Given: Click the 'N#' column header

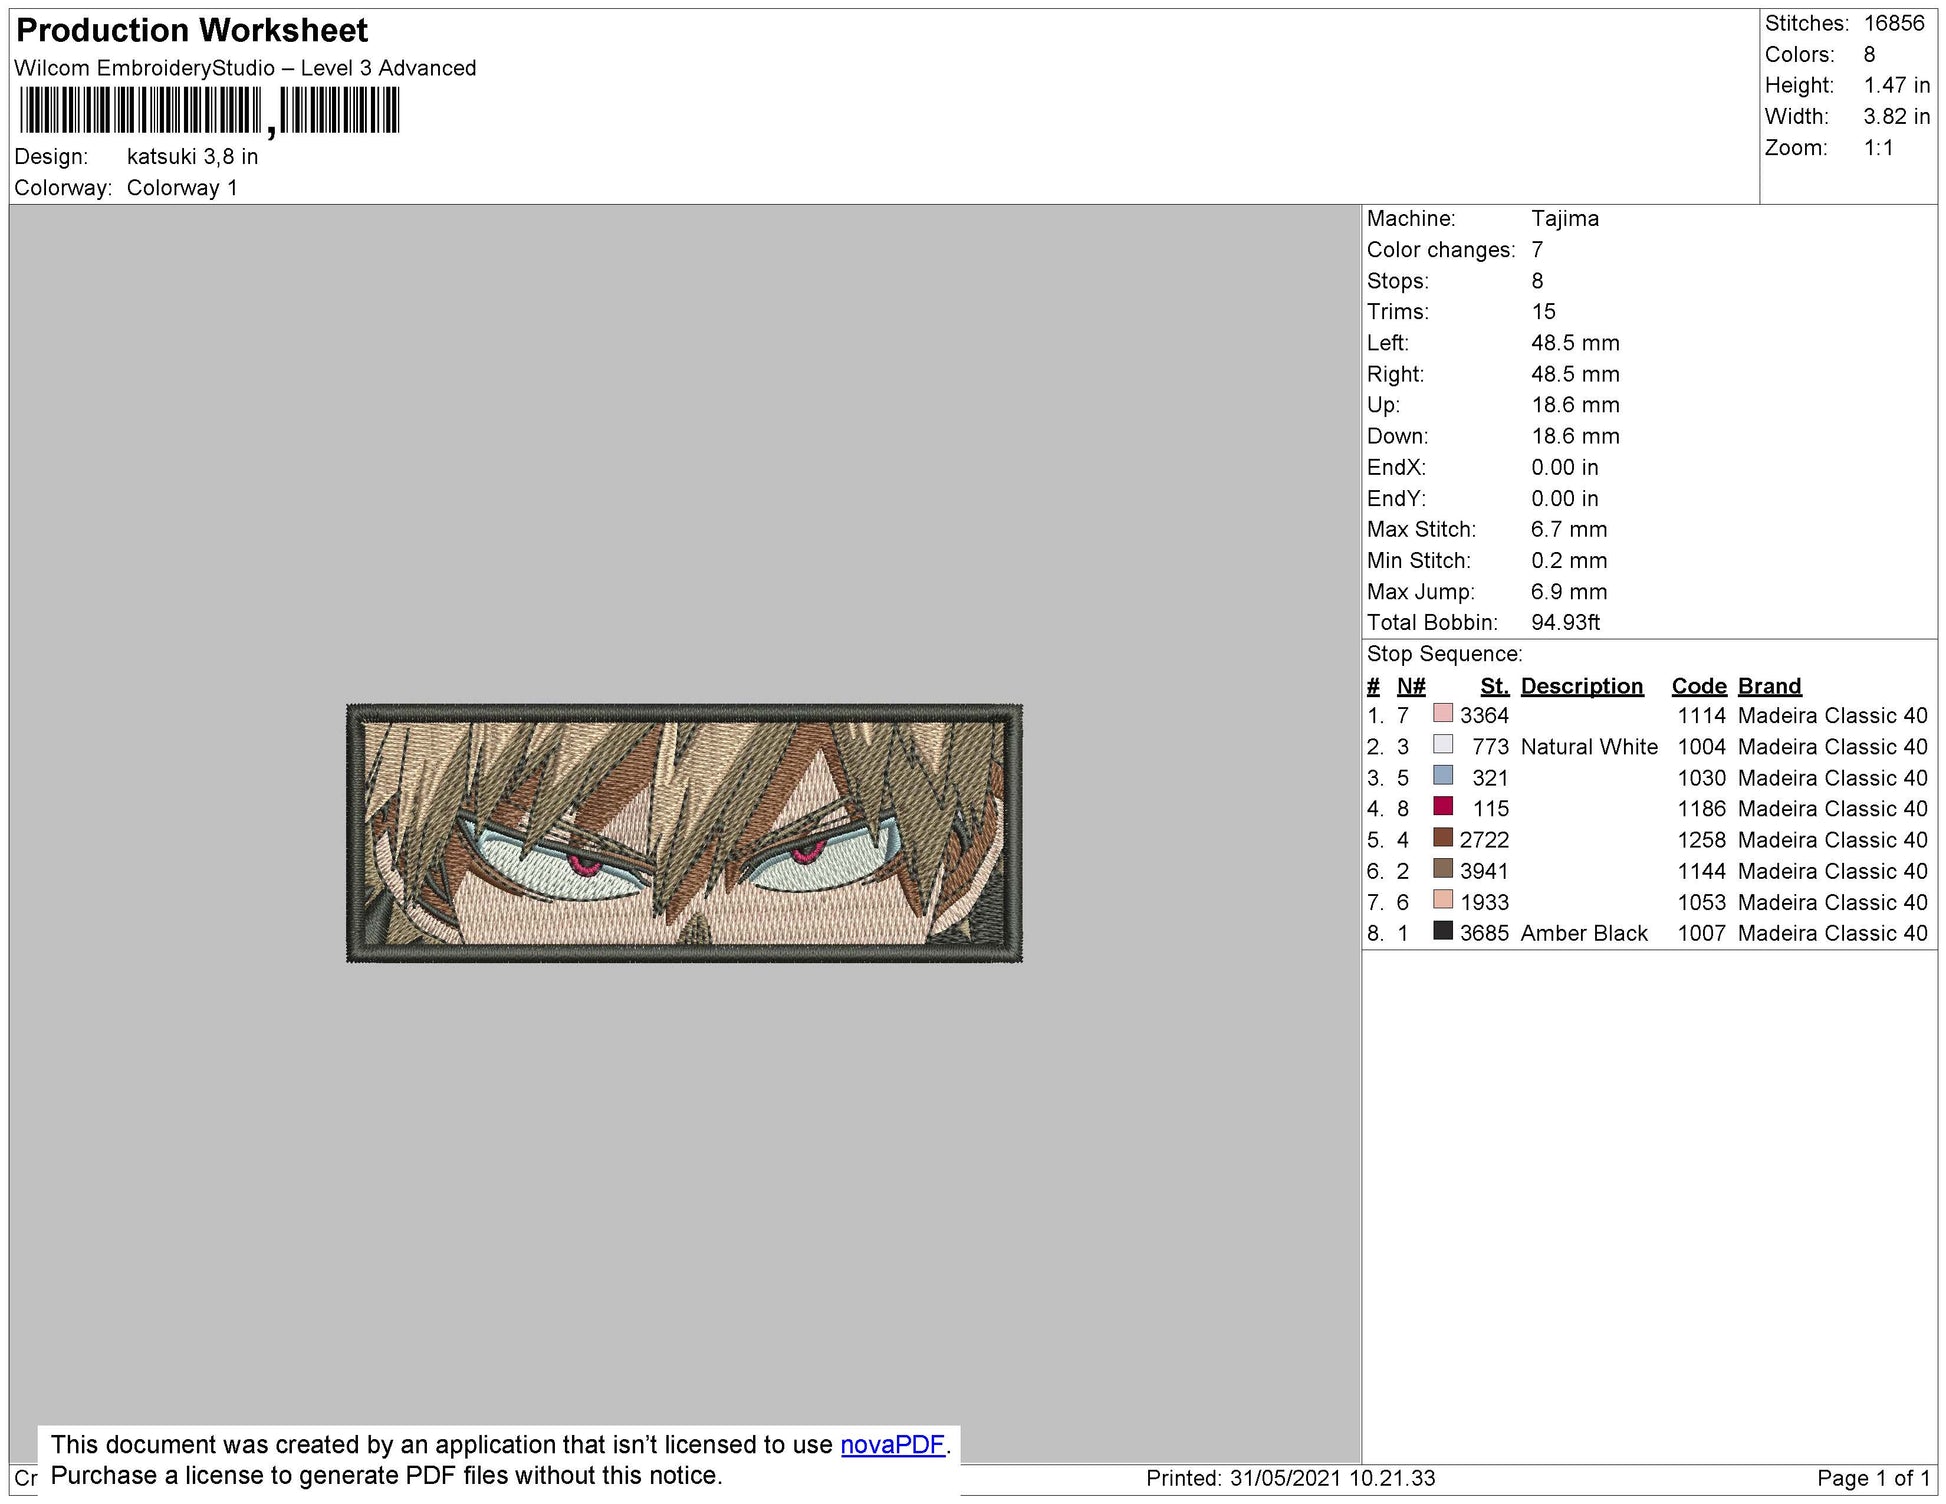Looking at the screenshot, I should coord(1411,686).
